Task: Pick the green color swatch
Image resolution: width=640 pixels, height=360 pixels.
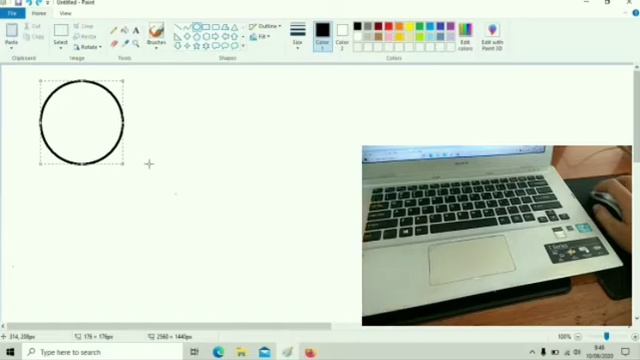Action: (420, 27)
